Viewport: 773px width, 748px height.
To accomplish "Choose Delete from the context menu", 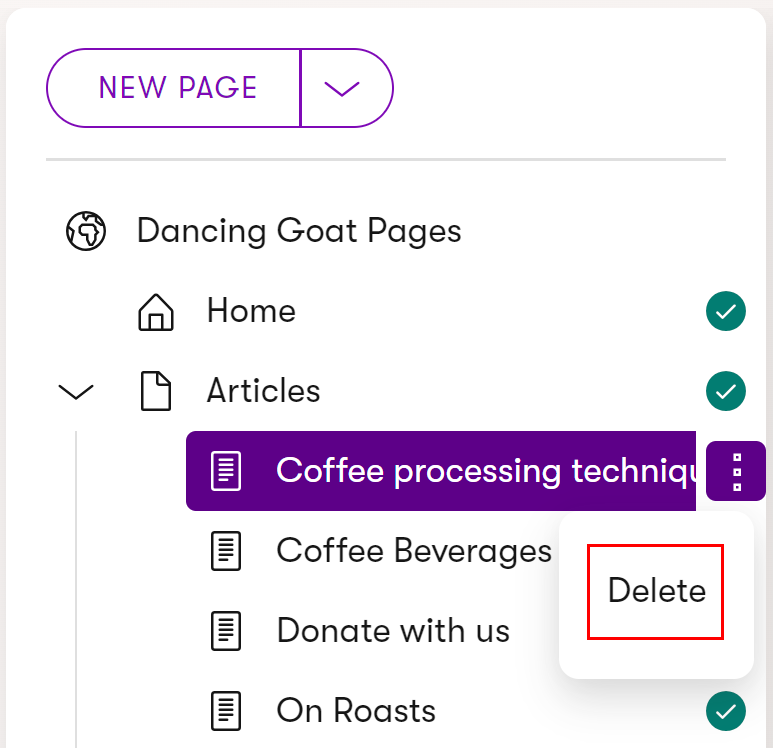I will pyautogui.click(x=656, y=591).
